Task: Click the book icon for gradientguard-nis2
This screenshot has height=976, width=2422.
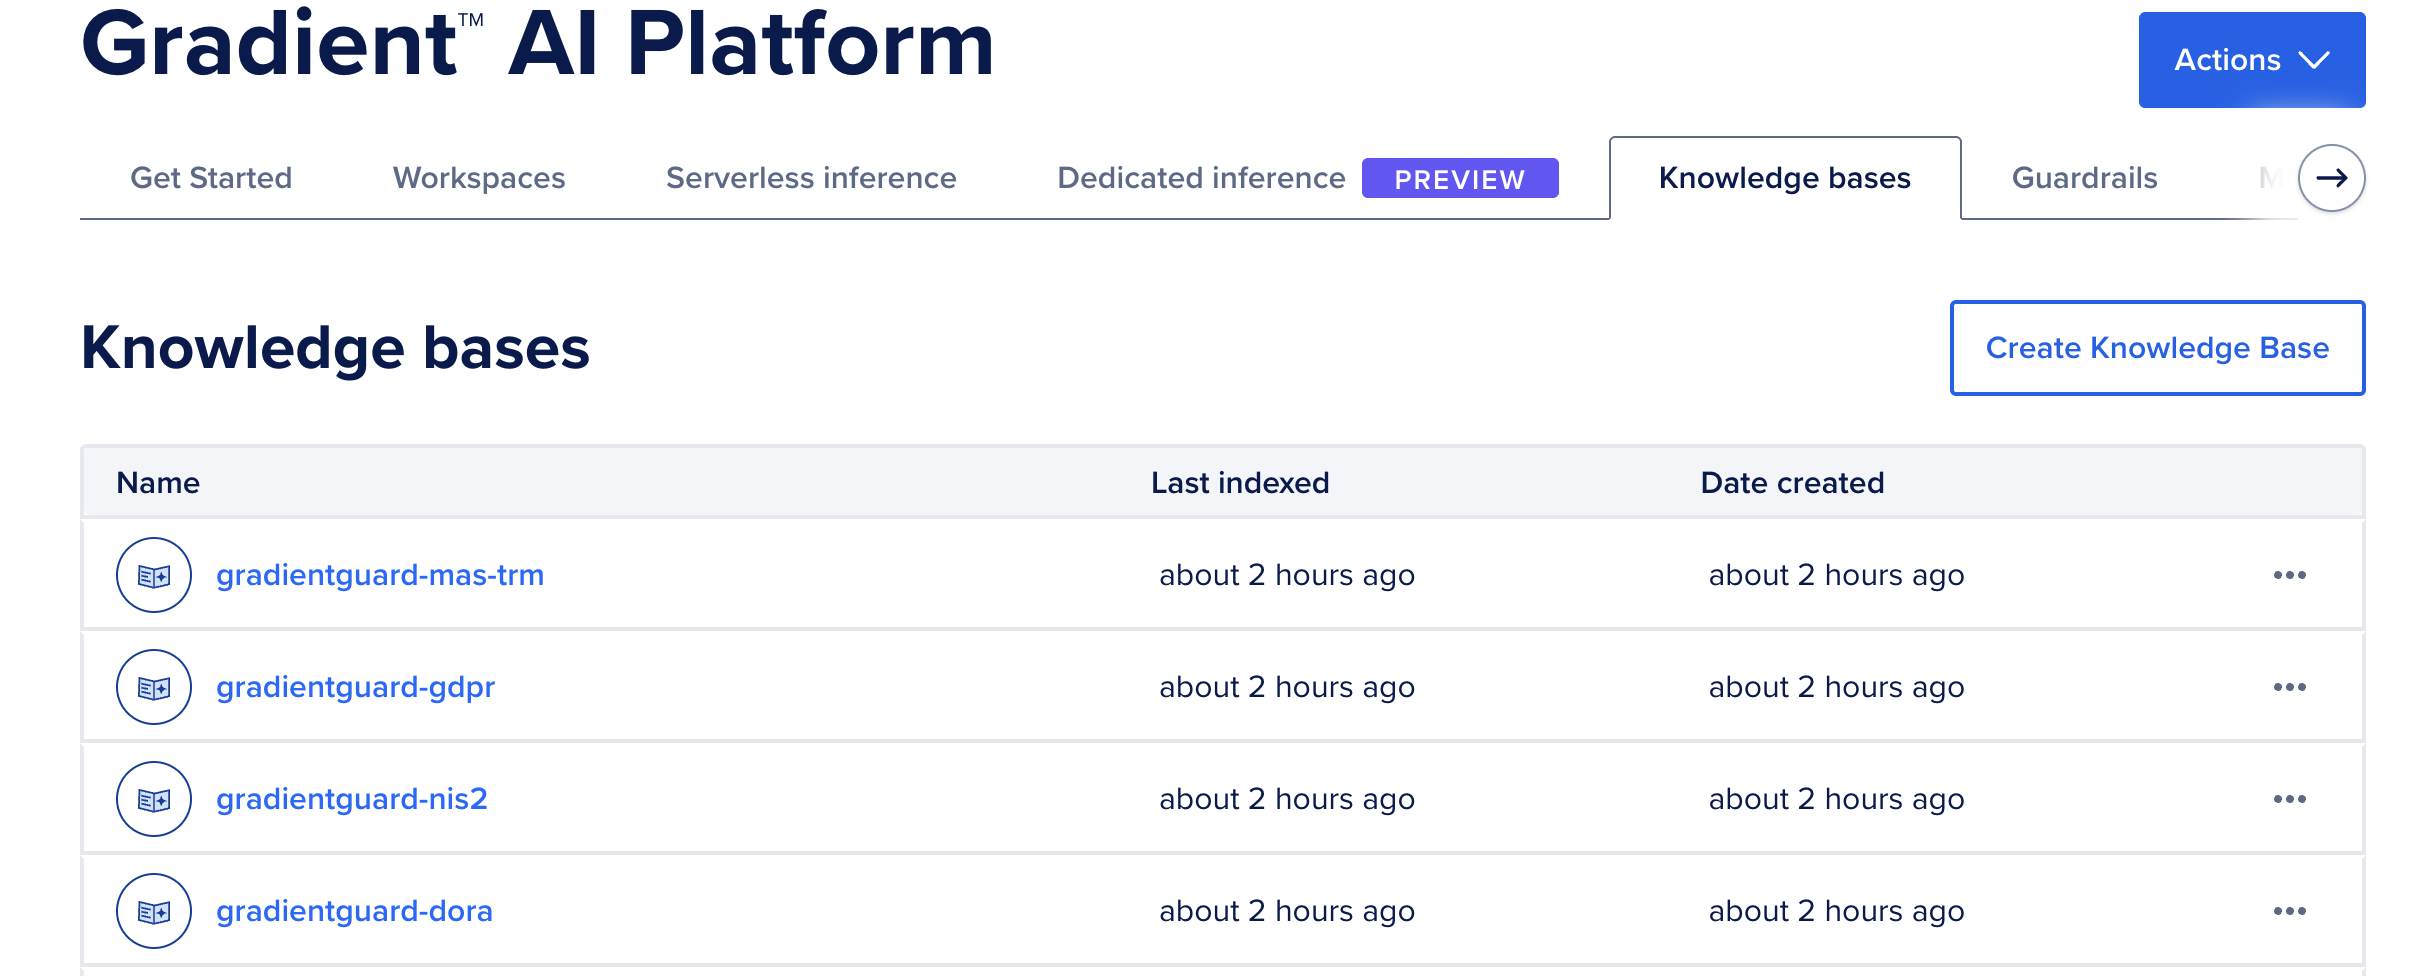Action: coord(154,799)
